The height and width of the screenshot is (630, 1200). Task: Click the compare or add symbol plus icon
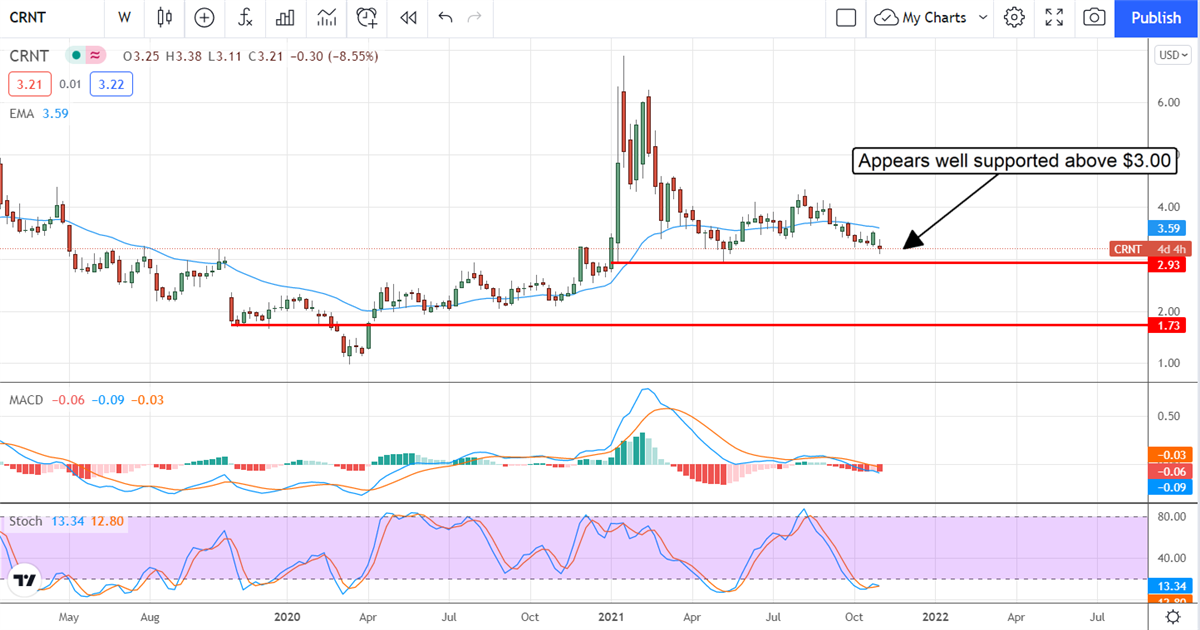[204, 17]
